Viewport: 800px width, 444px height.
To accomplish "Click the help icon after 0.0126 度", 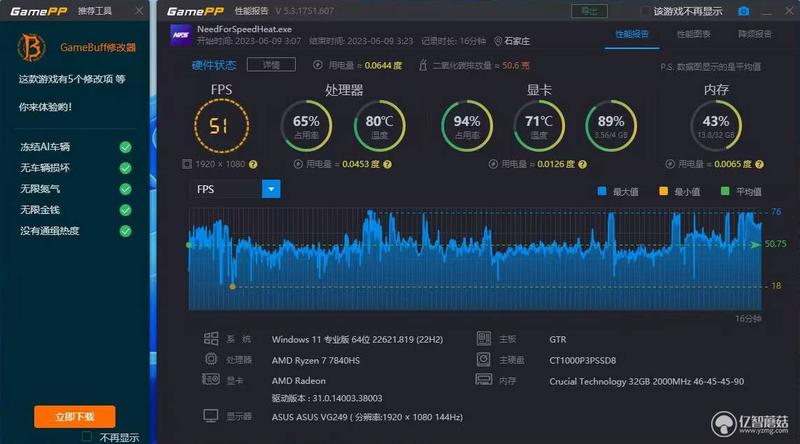I will (583, 164).
